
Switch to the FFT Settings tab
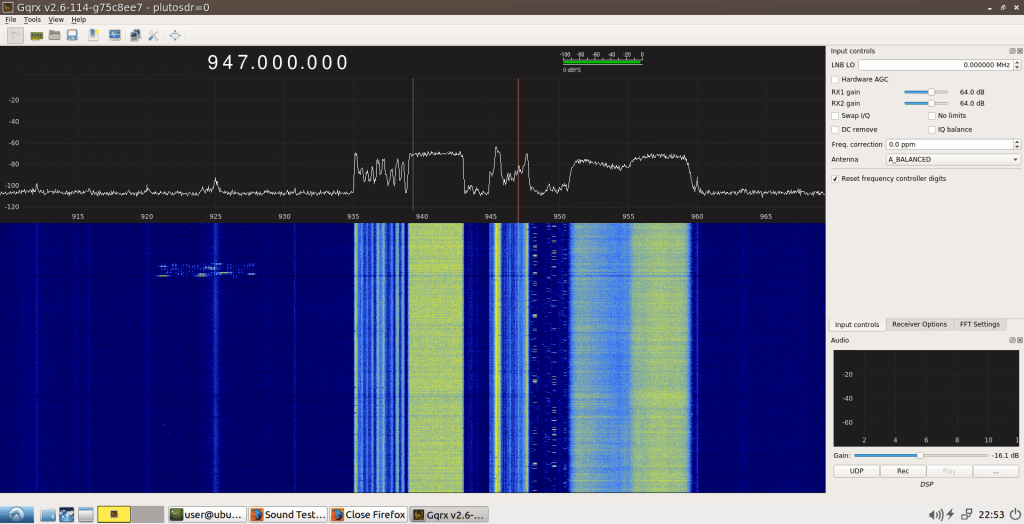[979, 324]
